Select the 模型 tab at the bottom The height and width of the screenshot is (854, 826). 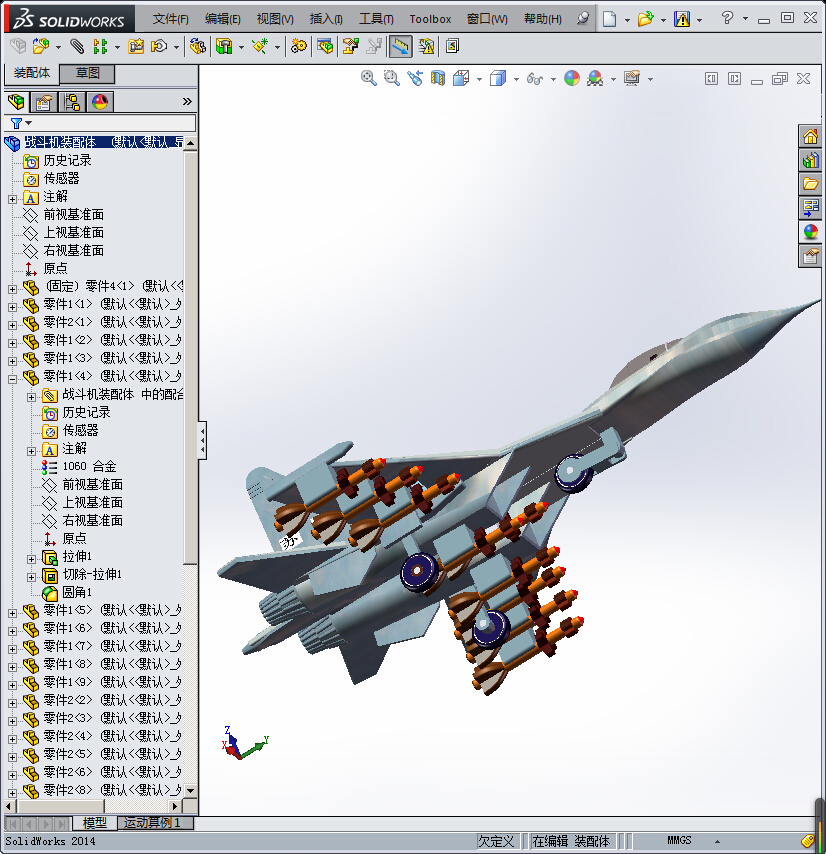tap(94, 822)
